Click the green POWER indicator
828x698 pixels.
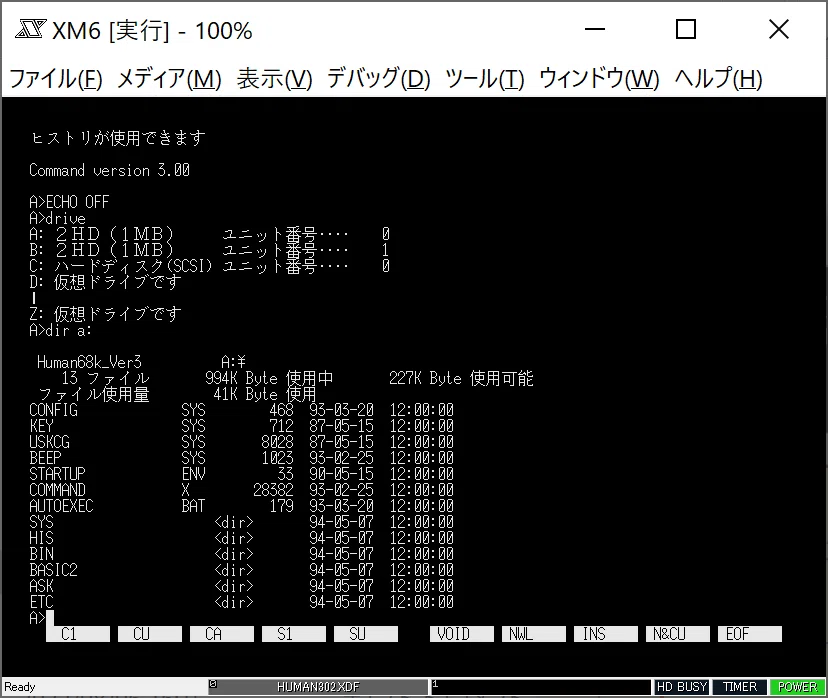click(797, 686)
